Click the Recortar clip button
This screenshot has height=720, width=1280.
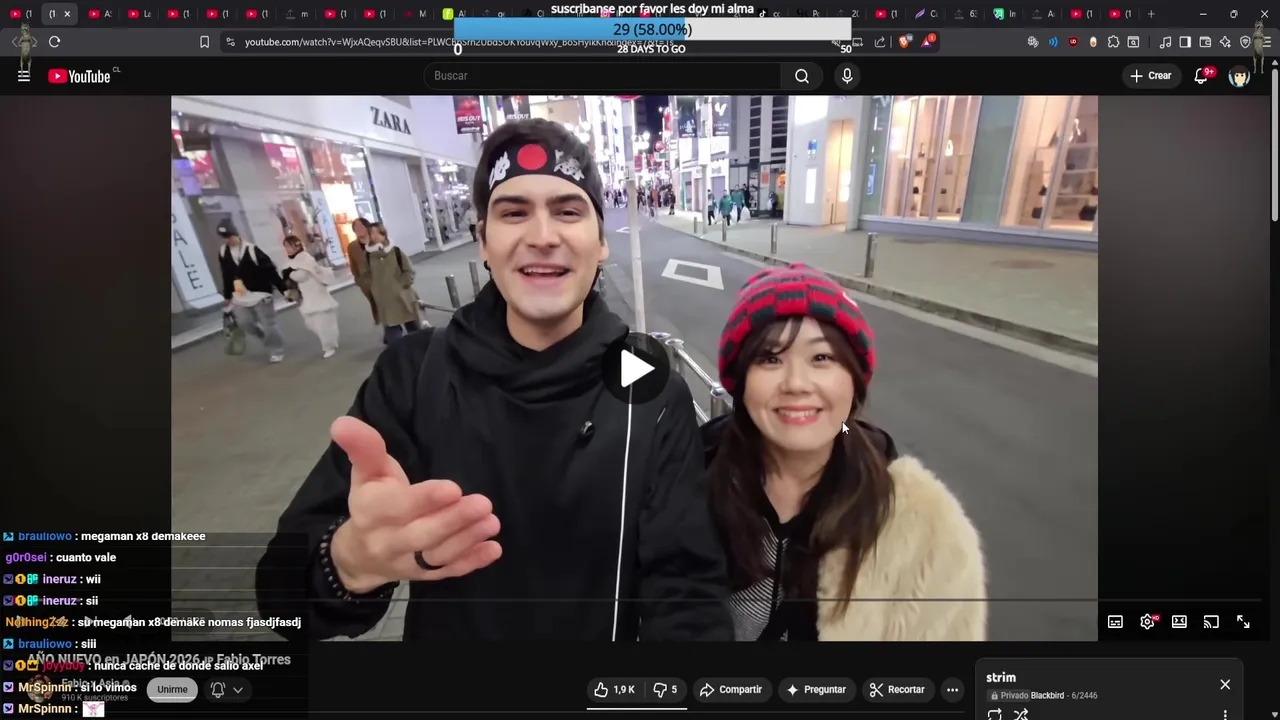point(897,690)
